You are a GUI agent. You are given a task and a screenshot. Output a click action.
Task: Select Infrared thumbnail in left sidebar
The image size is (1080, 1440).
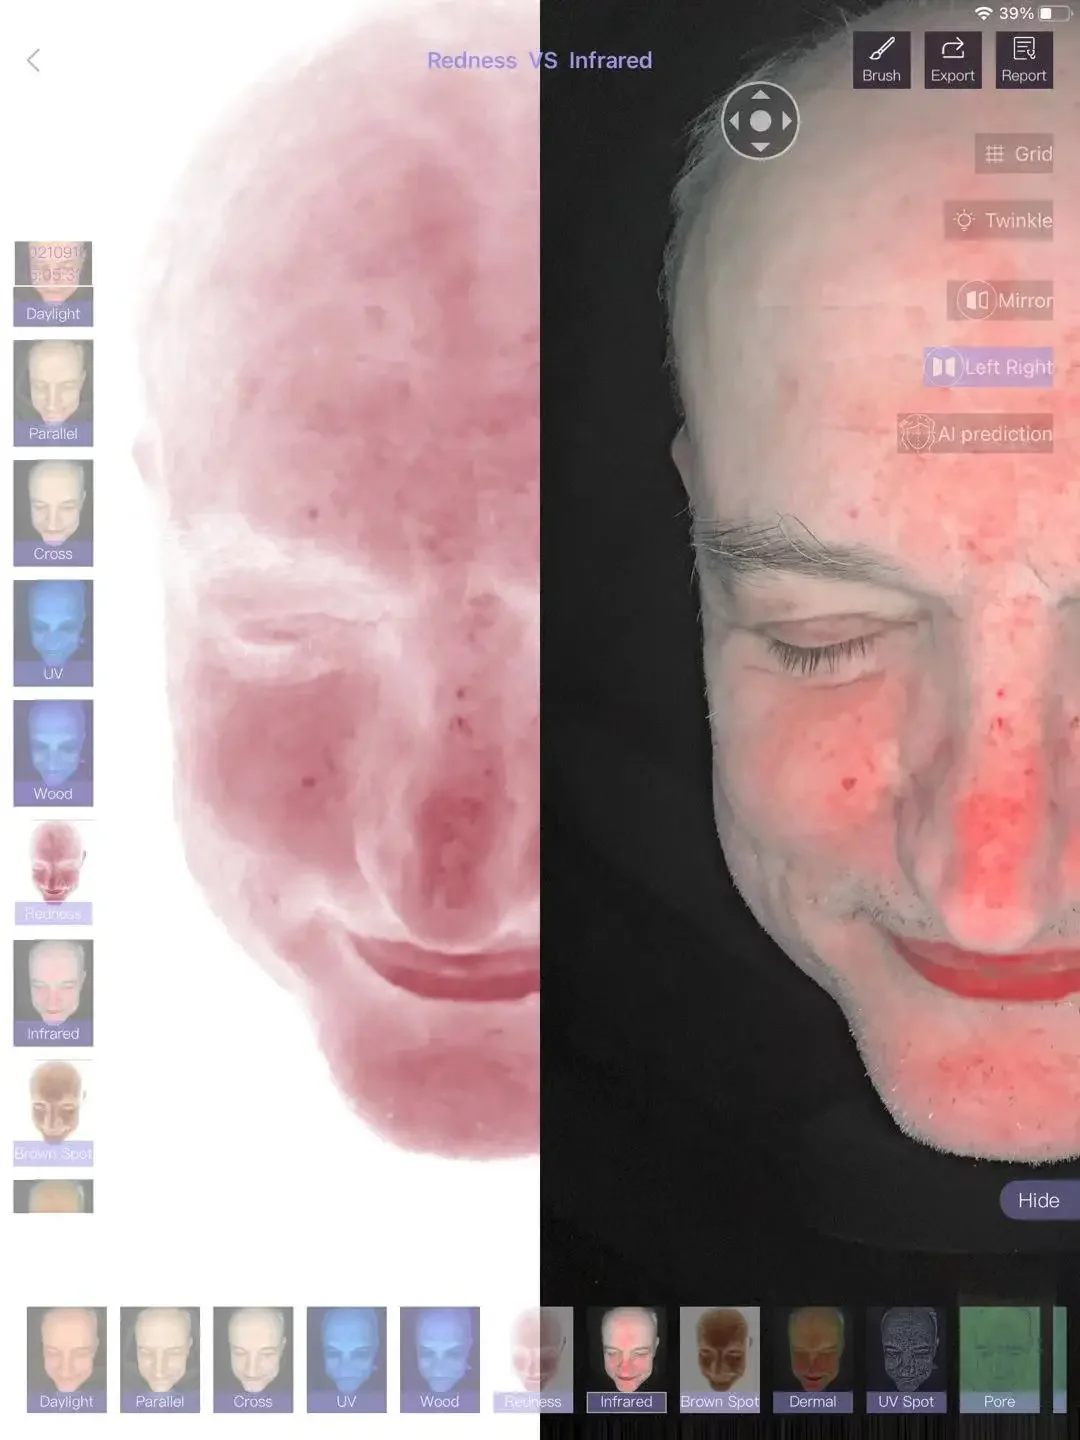point(53,993)
